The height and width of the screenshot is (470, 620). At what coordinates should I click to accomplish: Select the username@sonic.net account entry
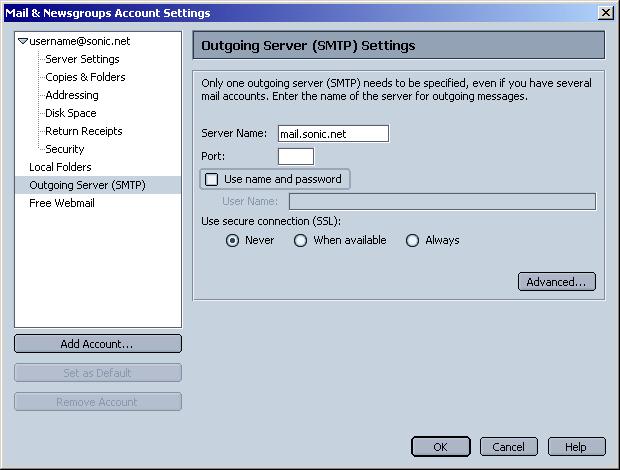[80, 41]
